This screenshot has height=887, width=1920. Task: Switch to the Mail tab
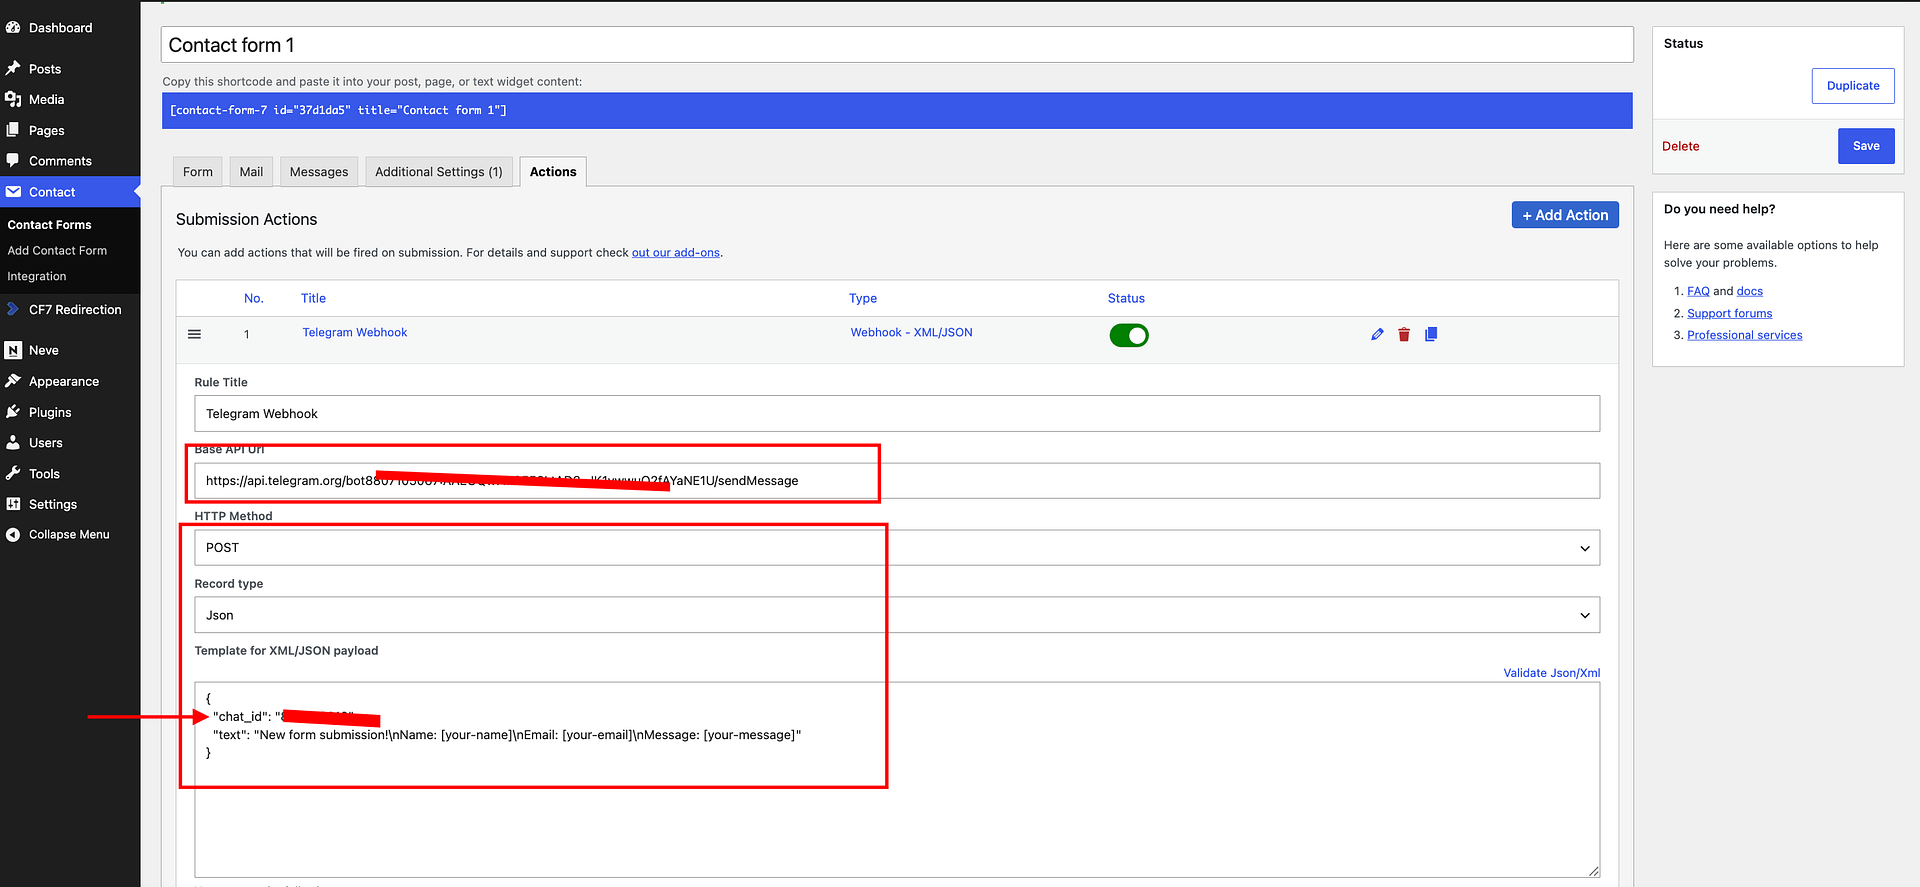(251, 172)
